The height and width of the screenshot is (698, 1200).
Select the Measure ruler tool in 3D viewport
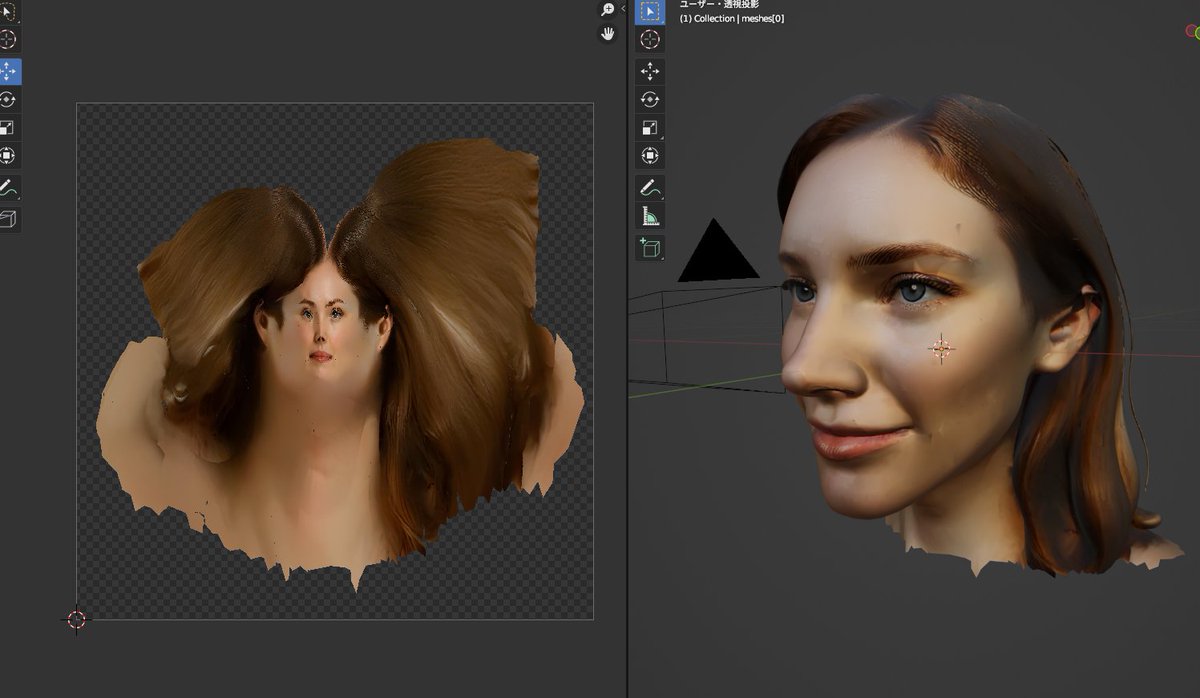pyautogui.click(x=650, y=215)
